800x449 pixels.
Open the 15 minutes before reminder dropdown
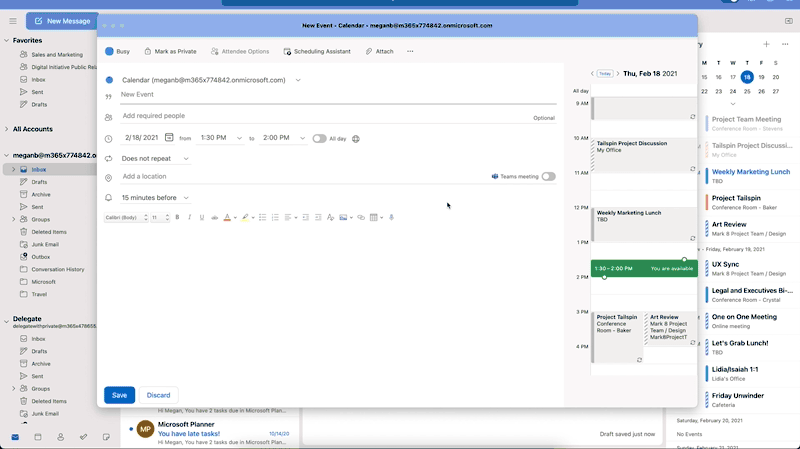[155, 197]
